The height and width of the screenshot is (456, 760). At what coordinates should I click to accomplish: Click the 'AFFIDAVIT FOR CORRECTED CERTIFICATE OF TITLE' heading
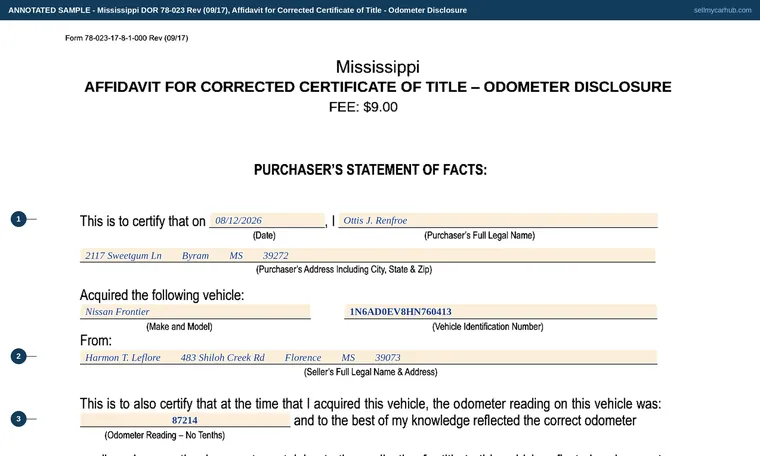pos(378,87)
